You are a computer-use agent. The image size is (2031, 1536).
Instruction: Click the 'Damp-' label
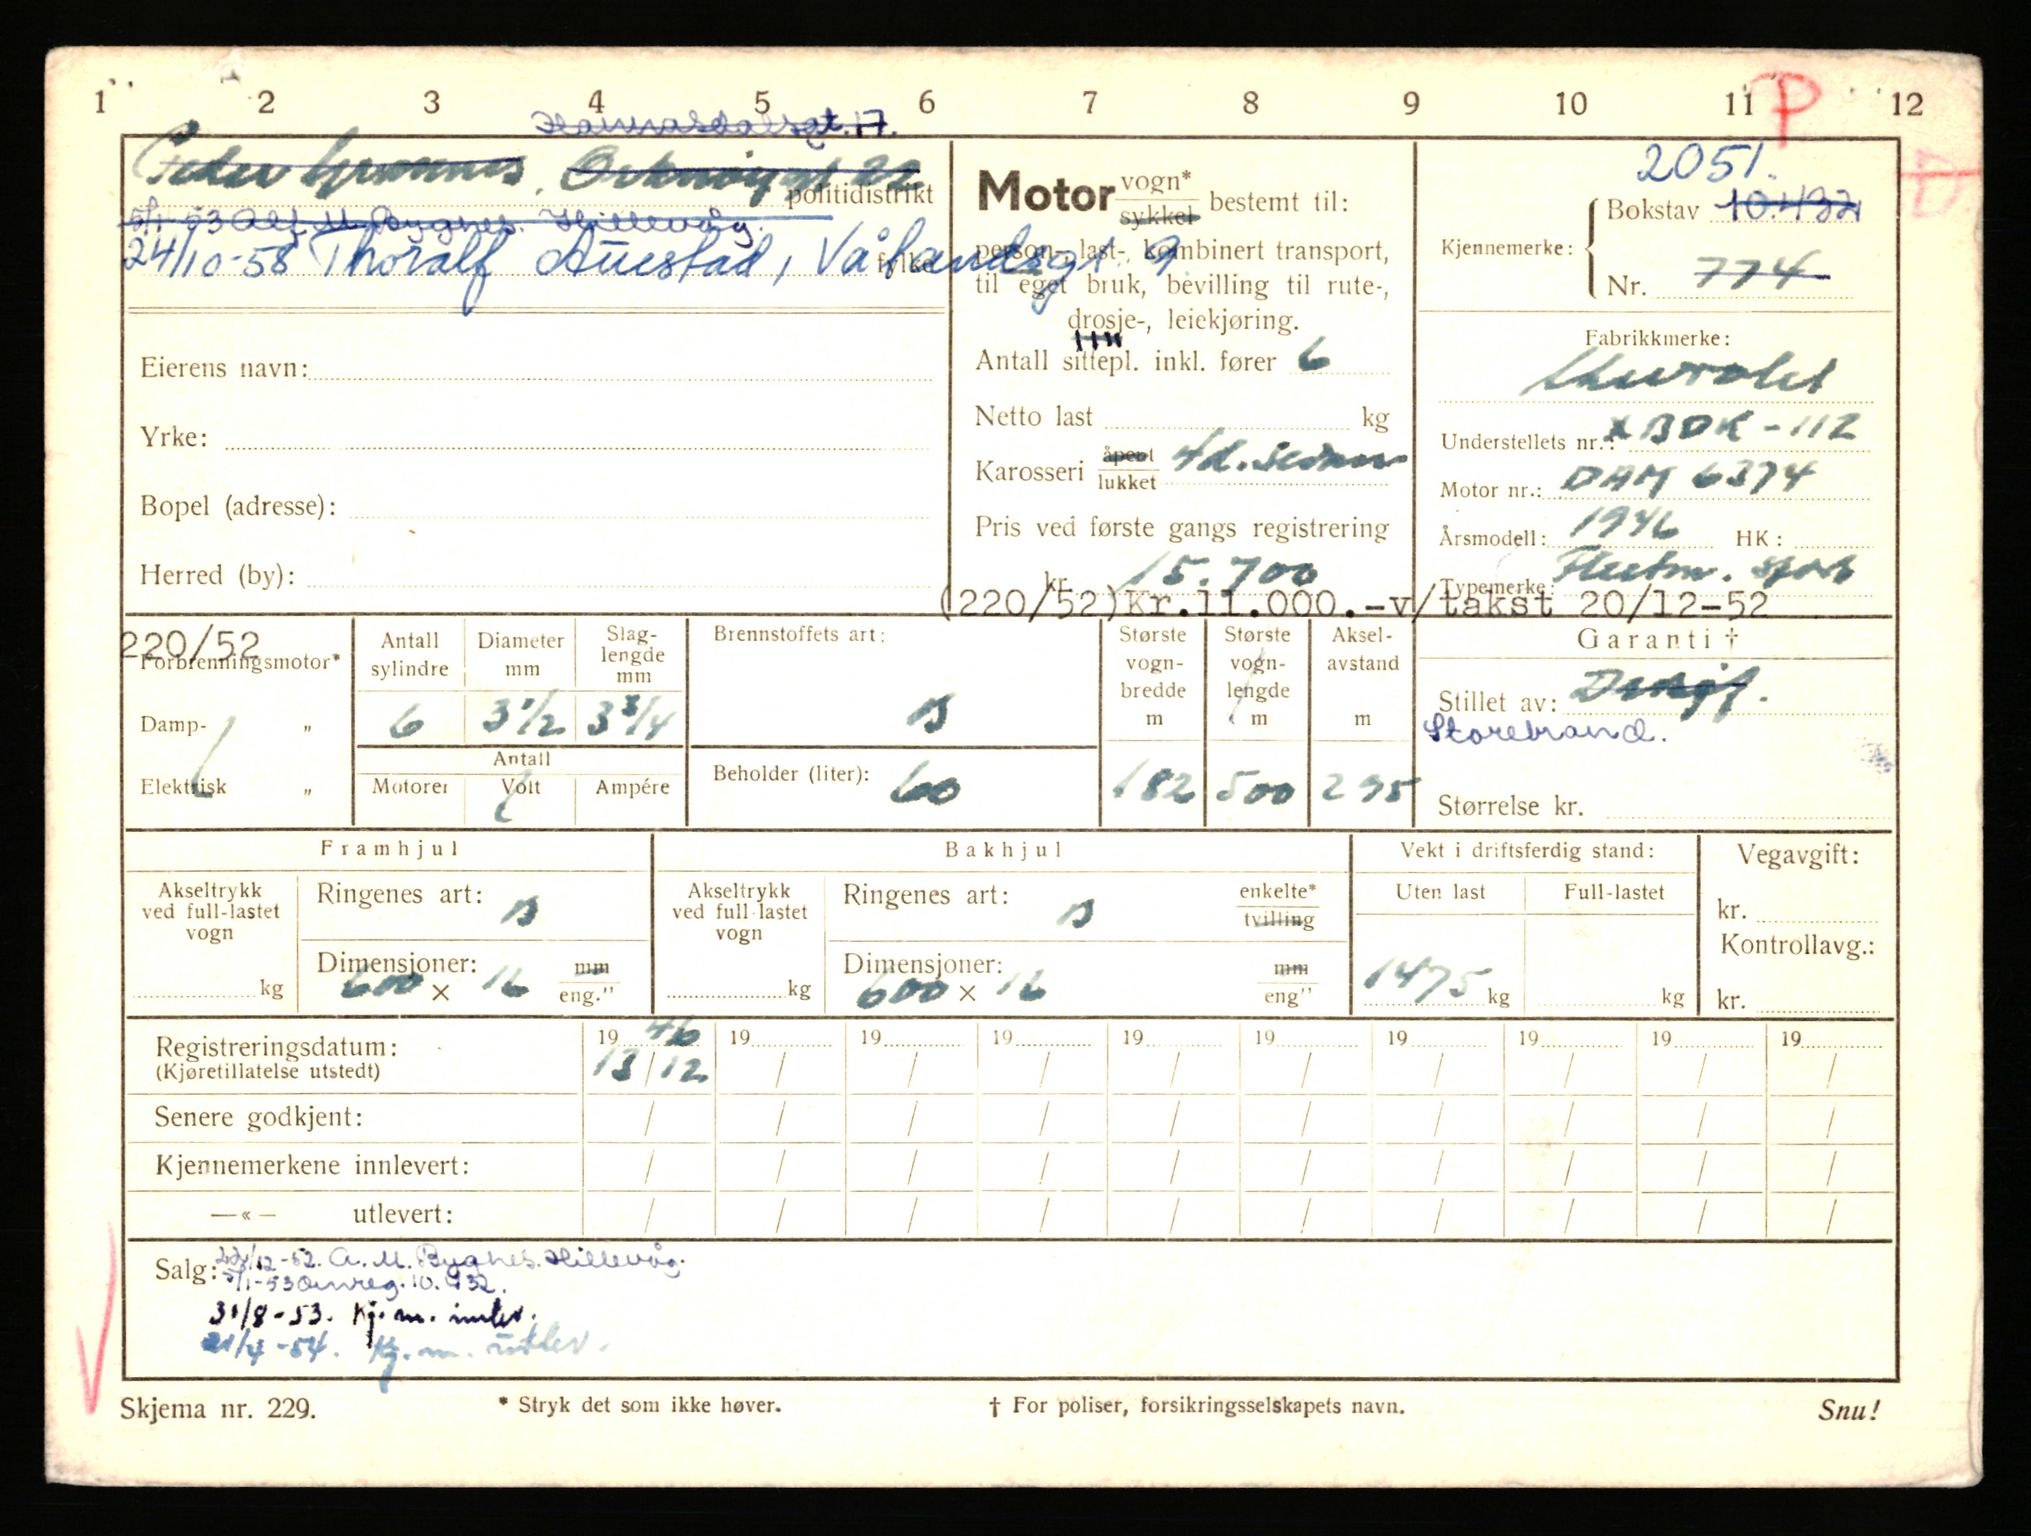pos(173,725)
